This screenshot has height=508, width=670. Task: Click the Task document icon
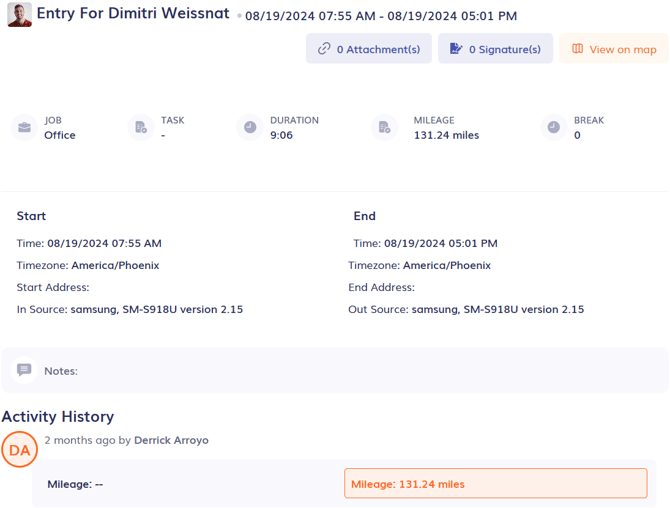(140, 128)
